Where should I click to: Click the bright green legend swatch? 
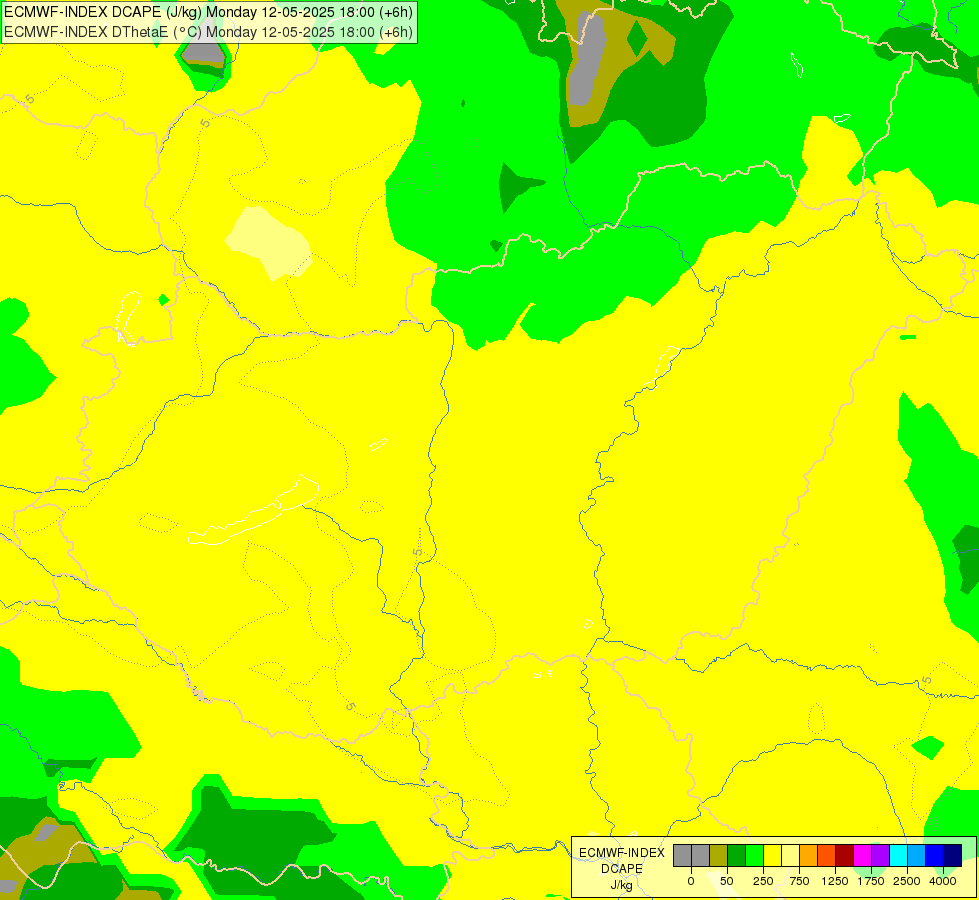pyautogui.click(x=755, y=855)
